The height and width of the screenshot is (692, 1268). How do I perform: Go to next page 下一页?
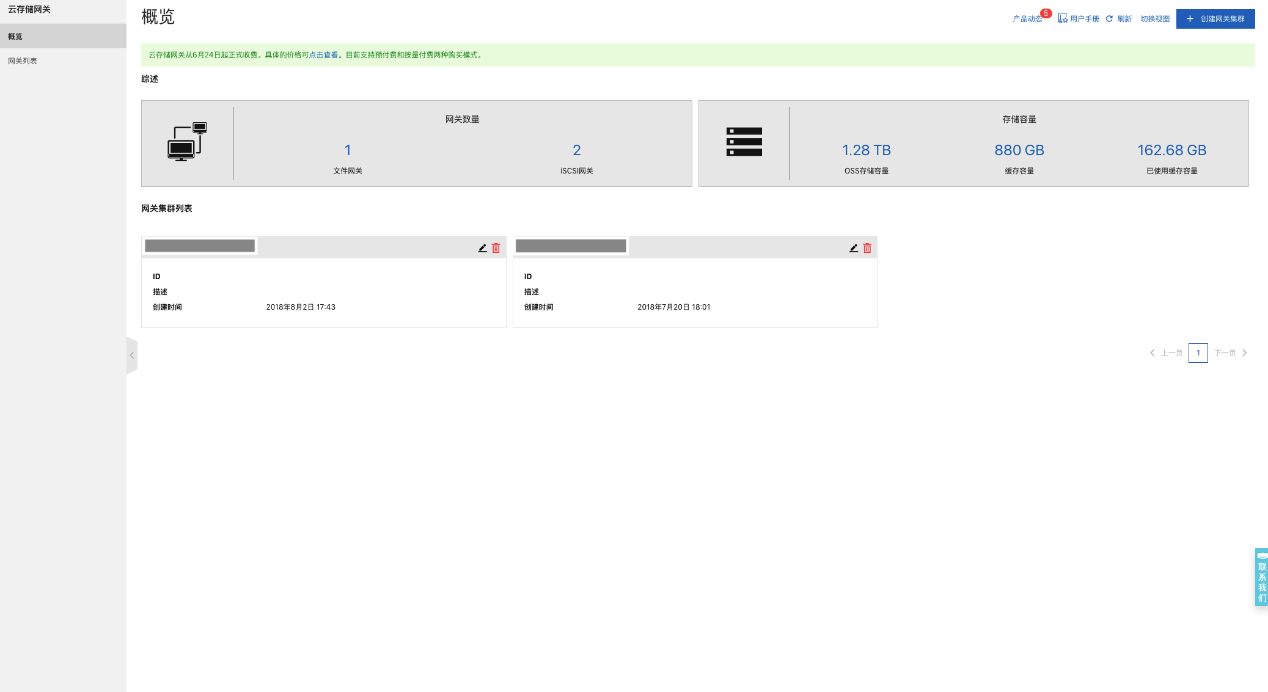pyautogui.click(x=1231, y=353)
